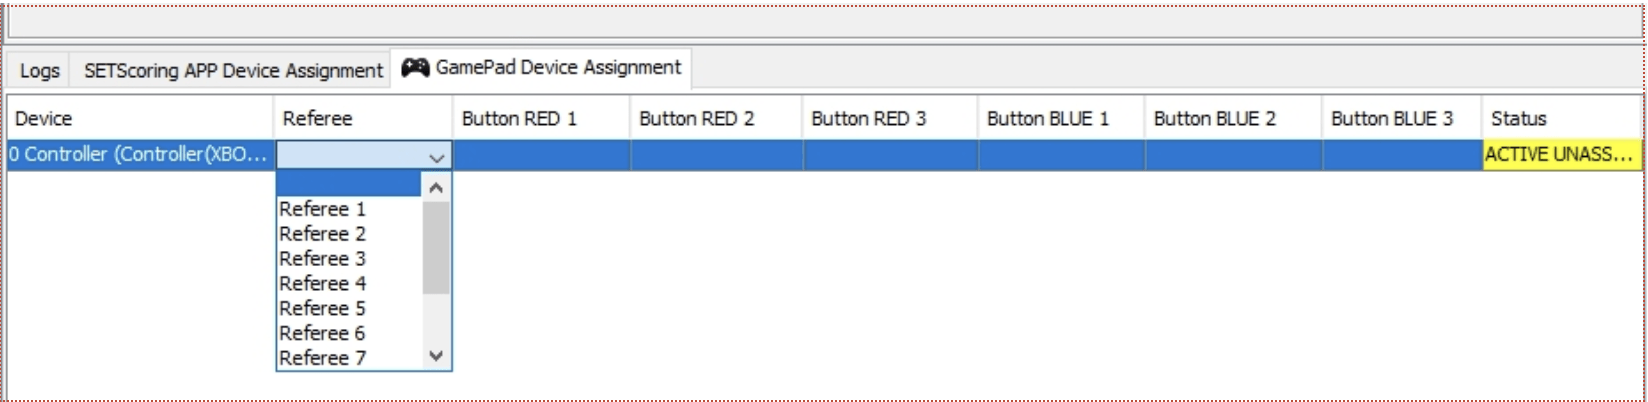Choose Referee 2 in dropdown list

point(322,234)
